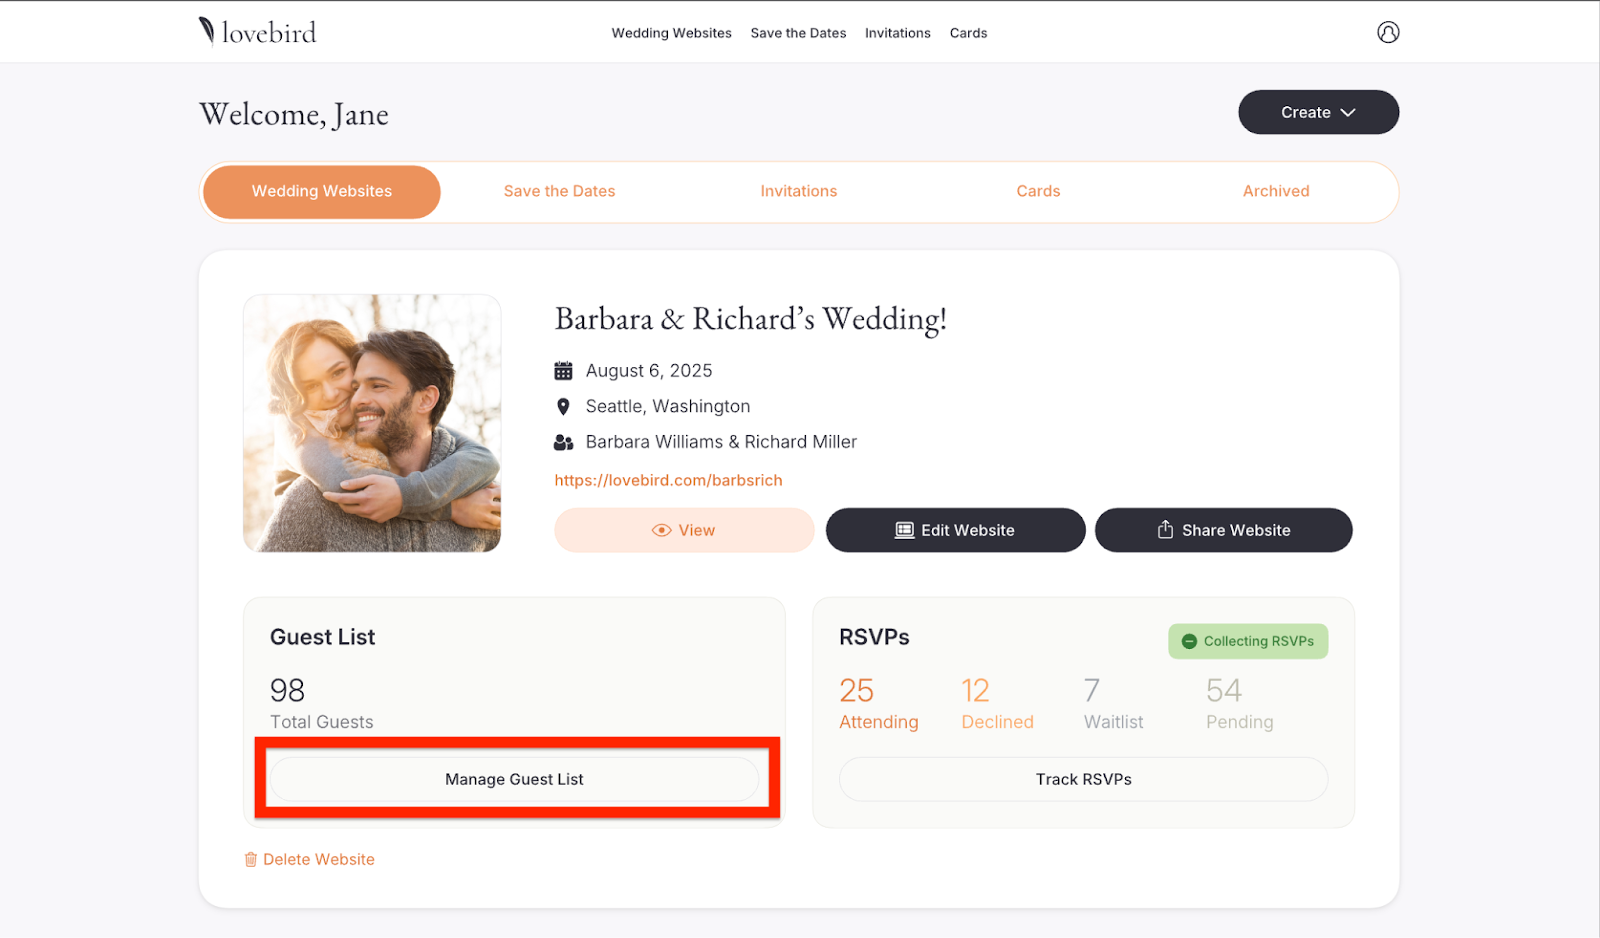Click the calendar icon beside August 6, 2025
This screenshot has width=1600, height=938.
pos(563,371)
